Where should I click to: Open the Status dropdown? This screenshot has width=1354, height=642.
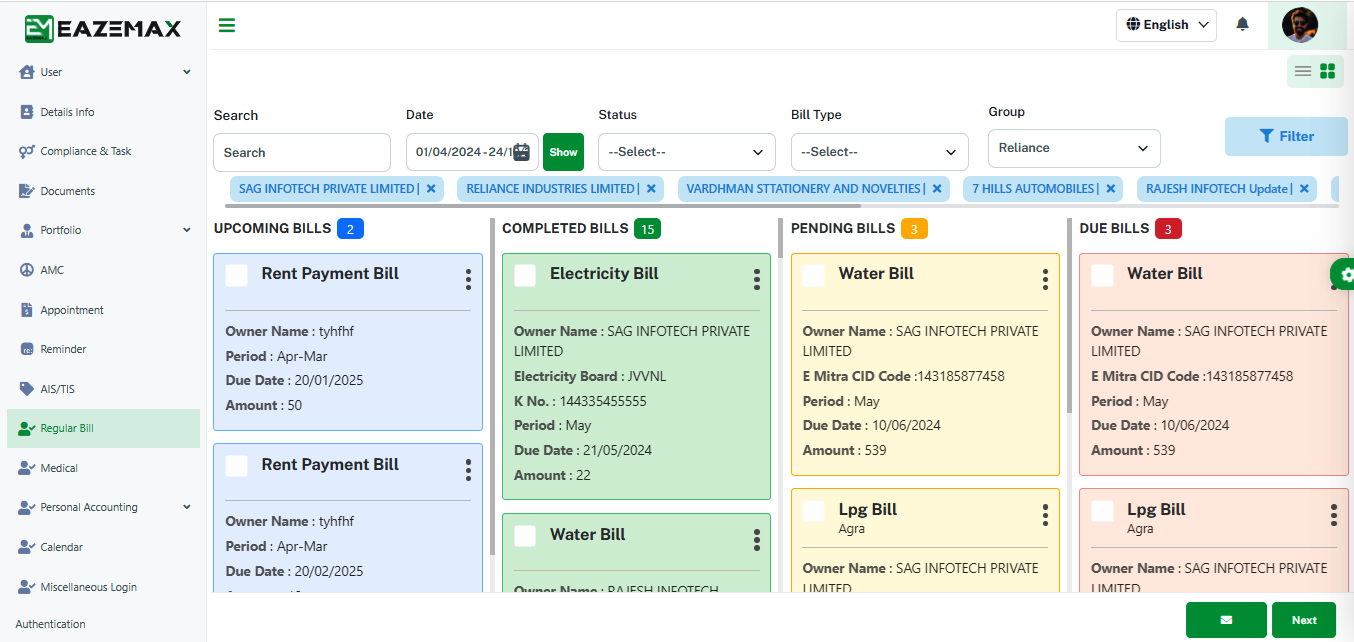(687, 152)
